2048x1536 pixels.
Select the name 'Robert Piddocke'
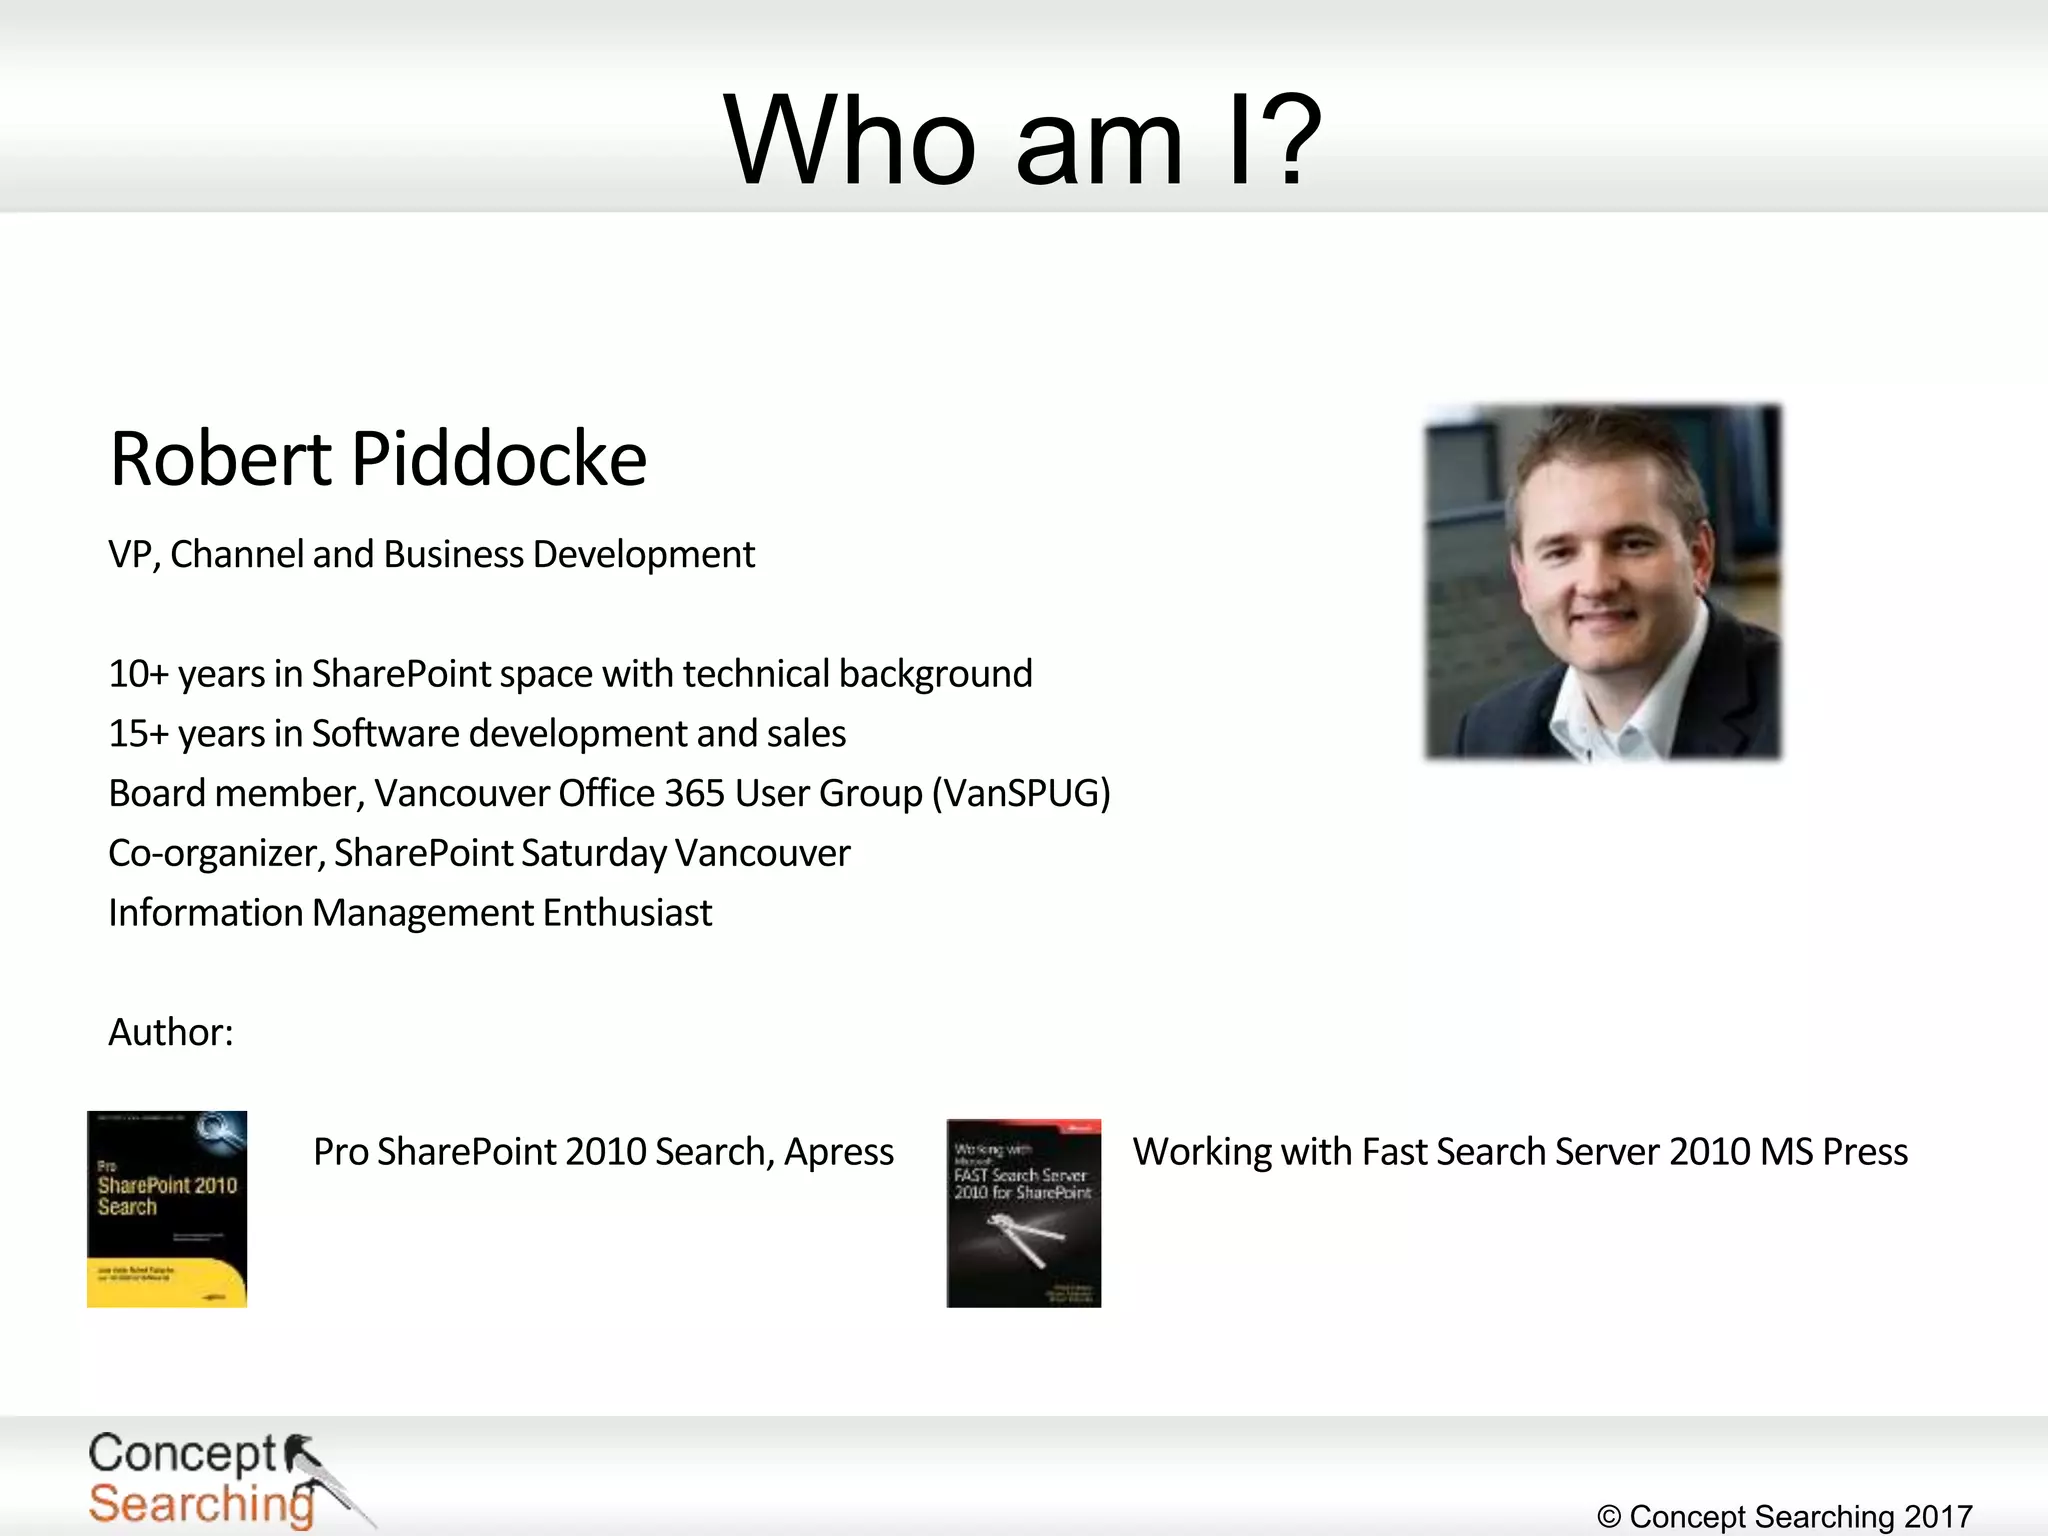(378, 459)
